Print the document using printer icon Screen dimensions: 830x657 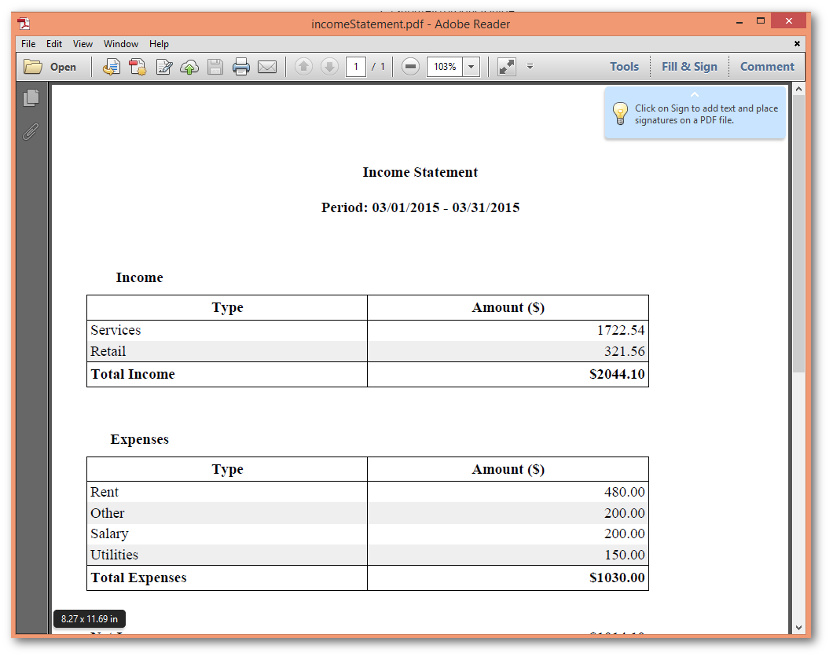click(x=241, y=67)
